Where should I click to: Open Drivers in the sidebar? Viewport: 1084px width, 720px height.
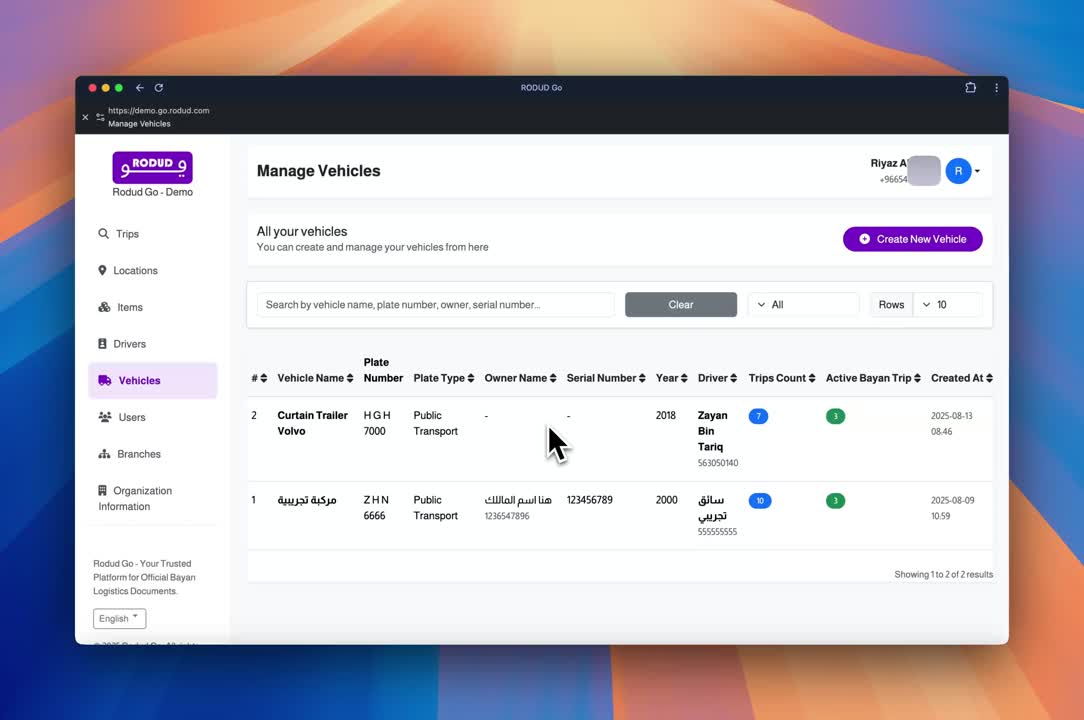[x=153, y=344]
